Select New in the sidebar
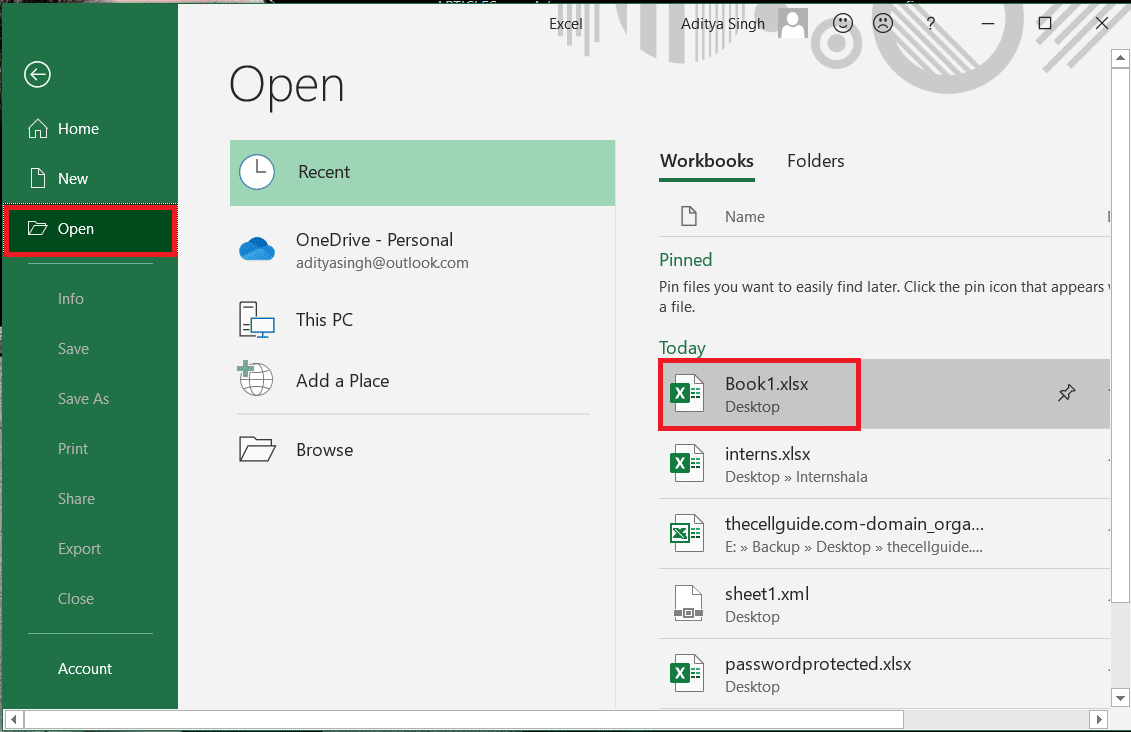The height and width of the screenshot is (732, 1131). [72, 178]
